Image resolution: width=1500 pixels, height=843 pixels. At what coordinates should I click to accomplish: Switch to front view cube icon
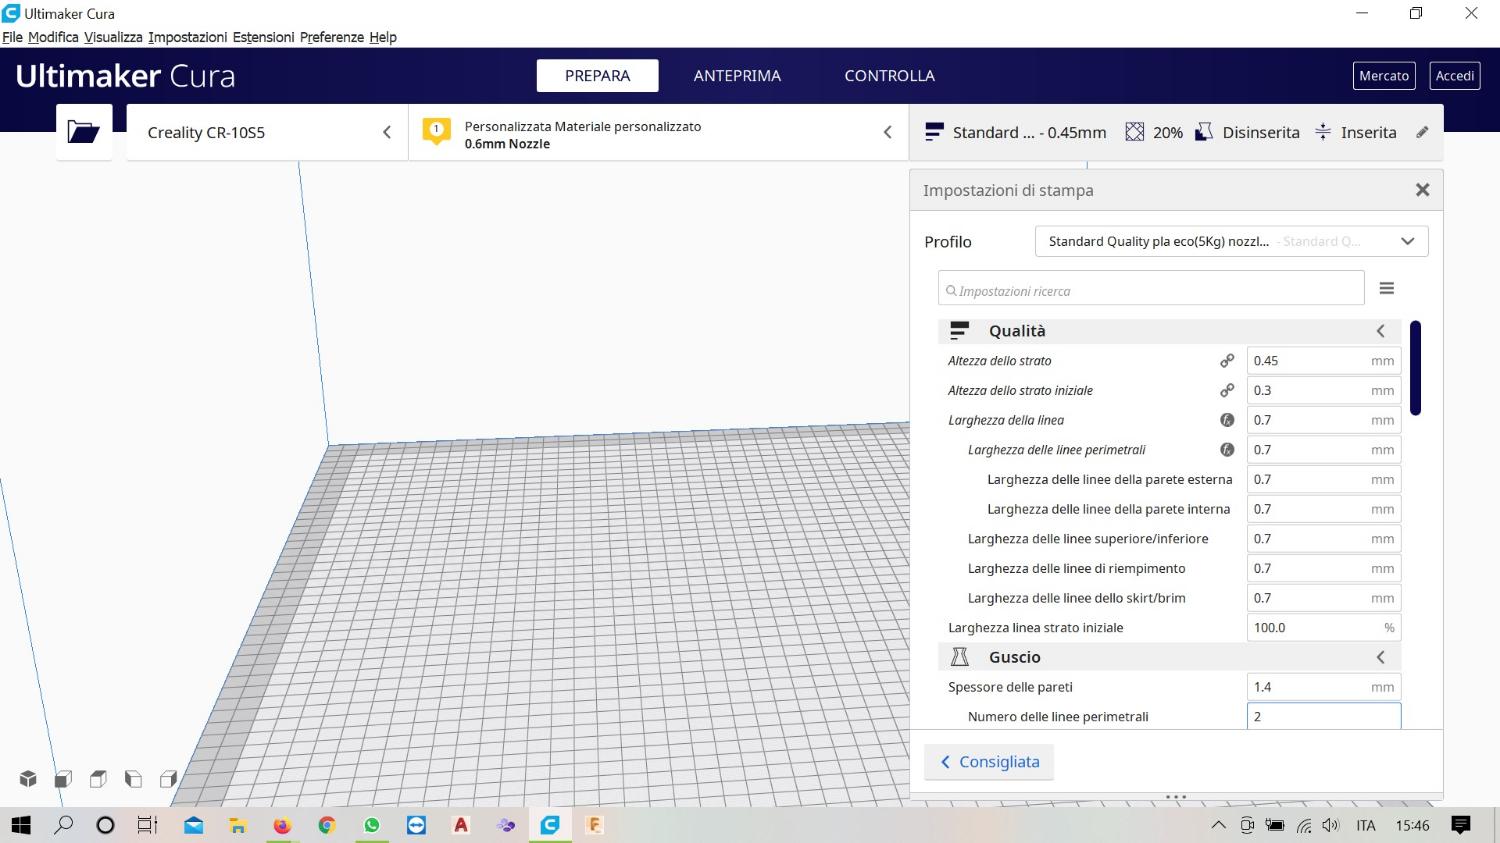point(63,779)
